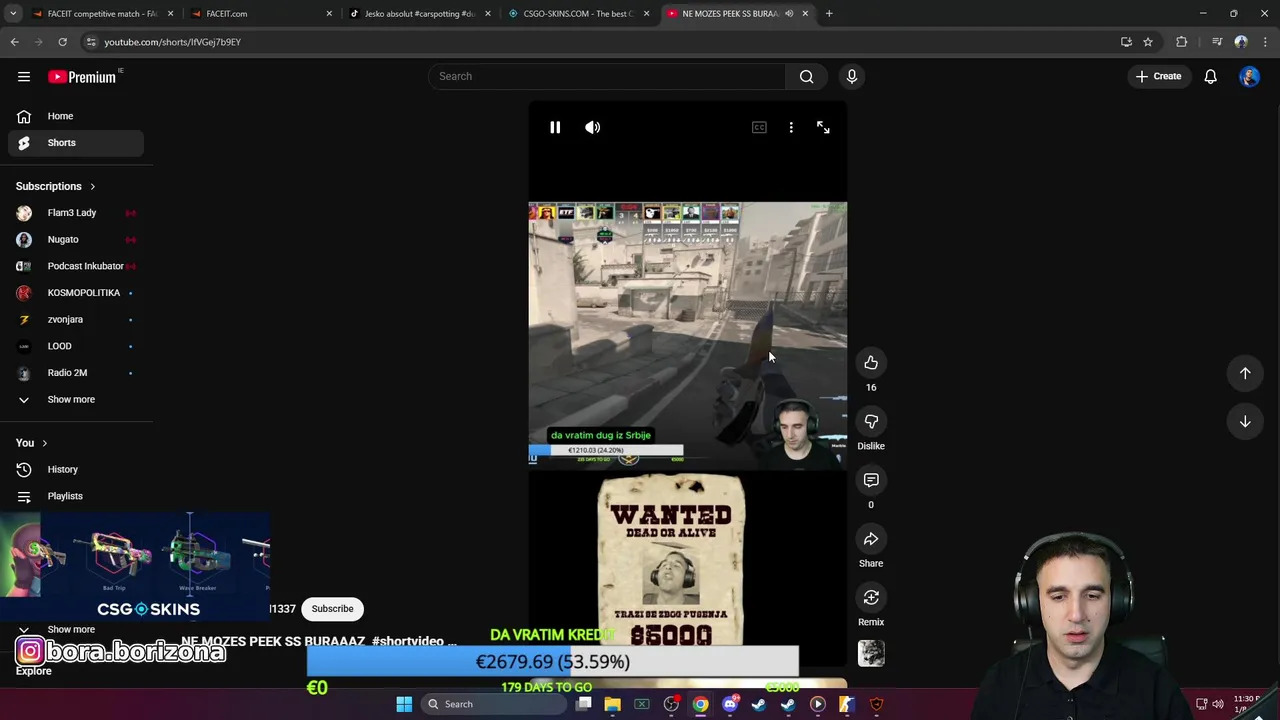Image resolution: width=1280 pixels, height=720 pixels.
Task: Open the Short's three-dot more options menu
Action: pos(791,127)
